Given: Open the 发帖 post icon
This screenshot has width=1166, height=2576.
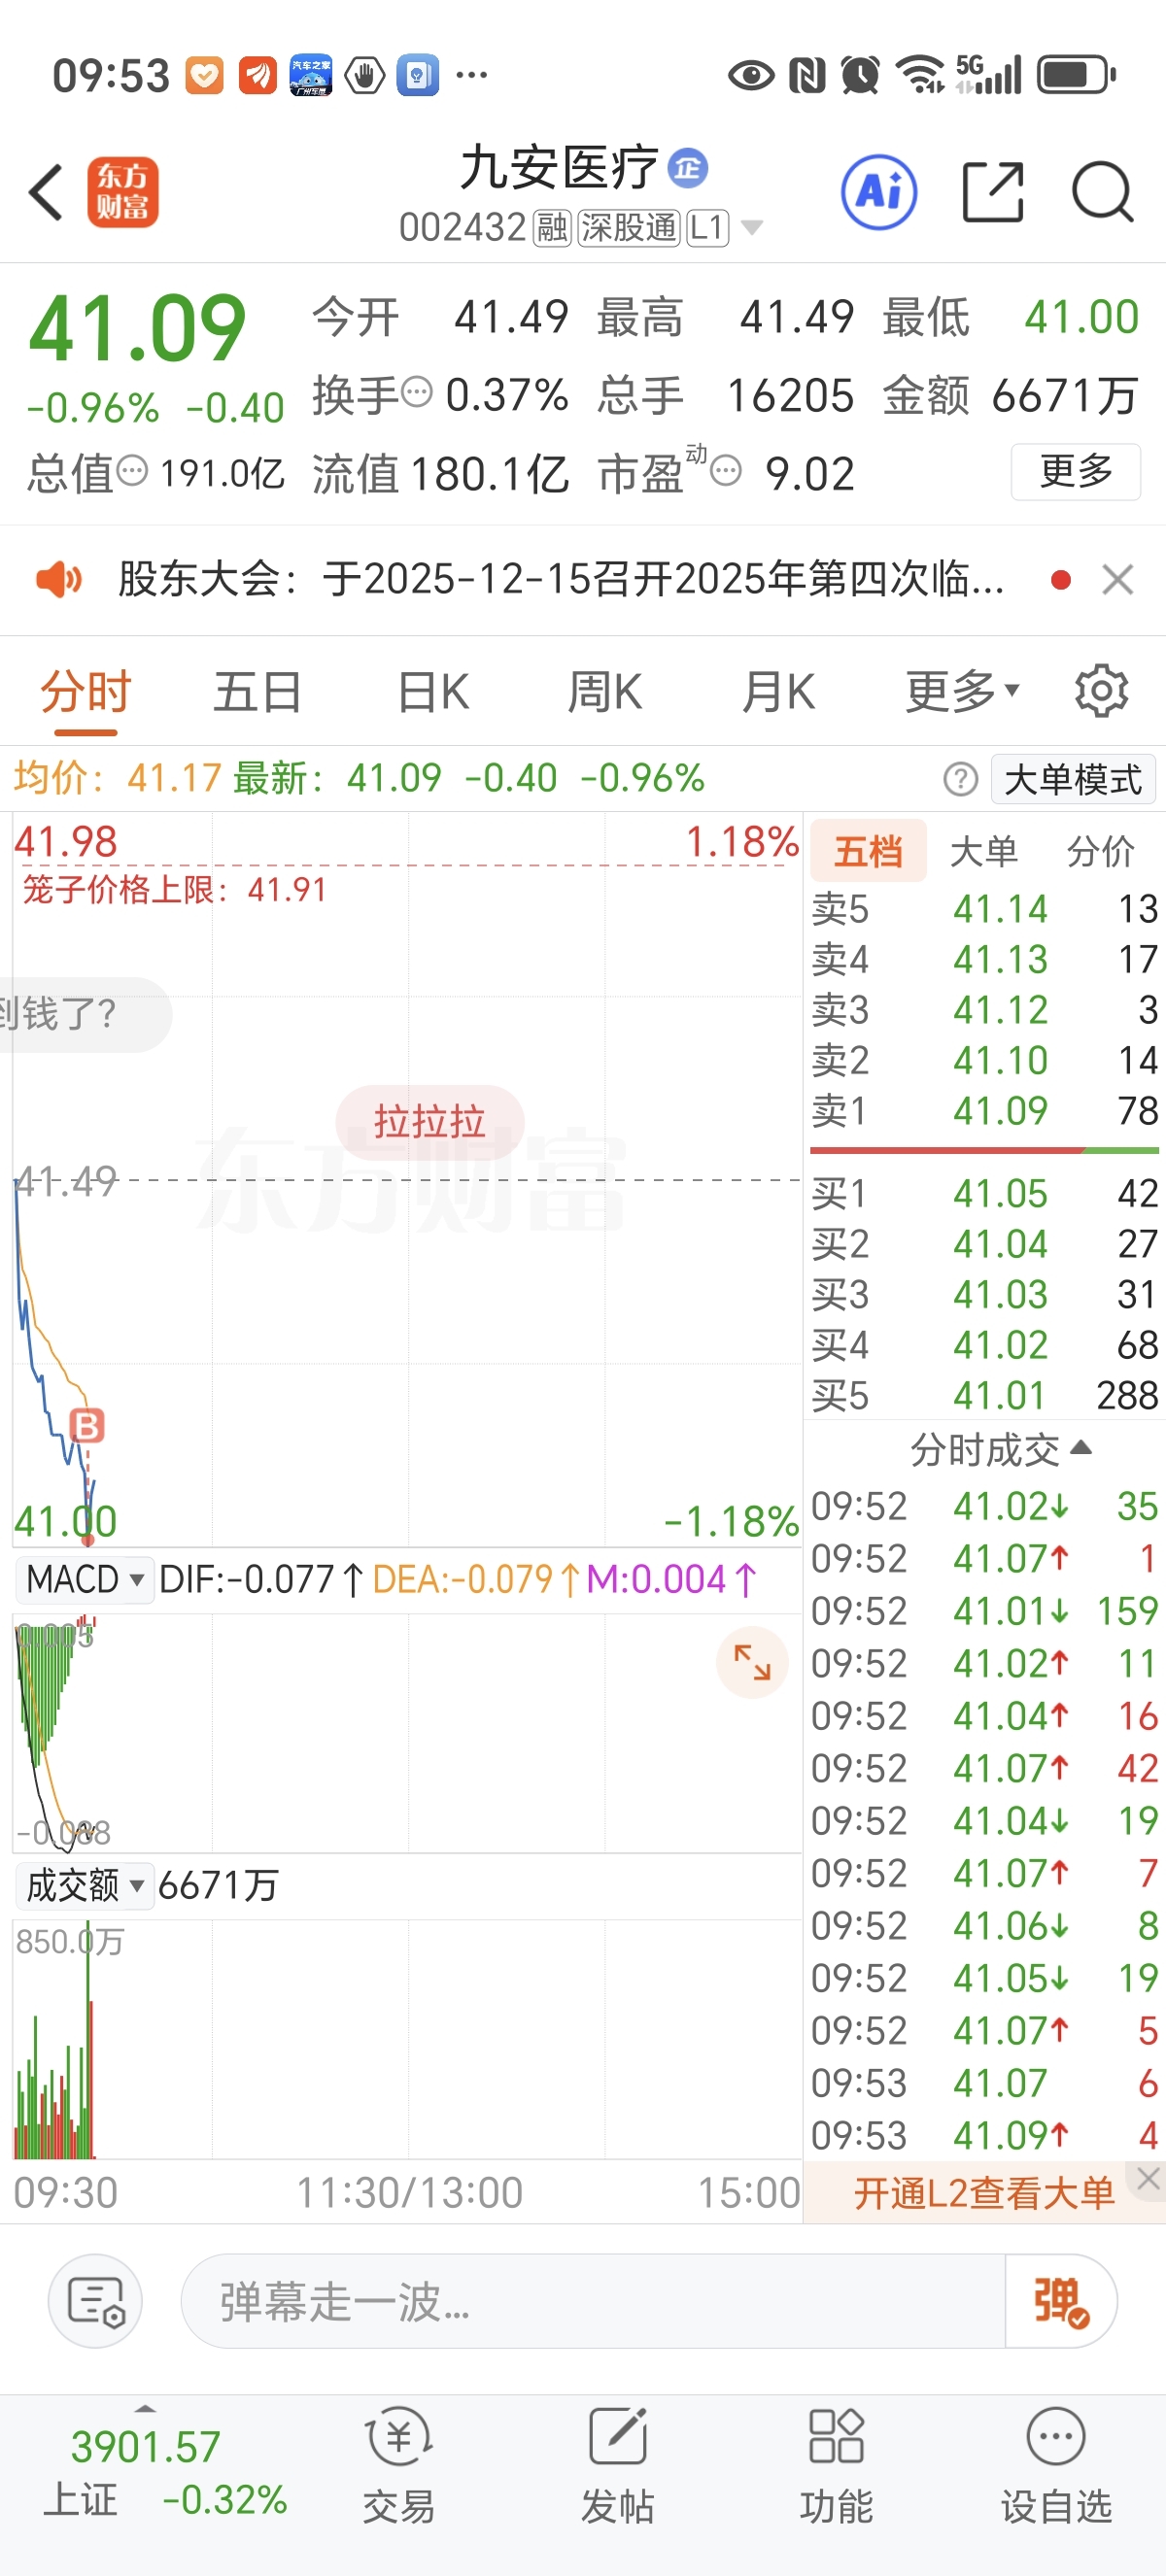Looking at the screenshot, I should point(618,2465).
